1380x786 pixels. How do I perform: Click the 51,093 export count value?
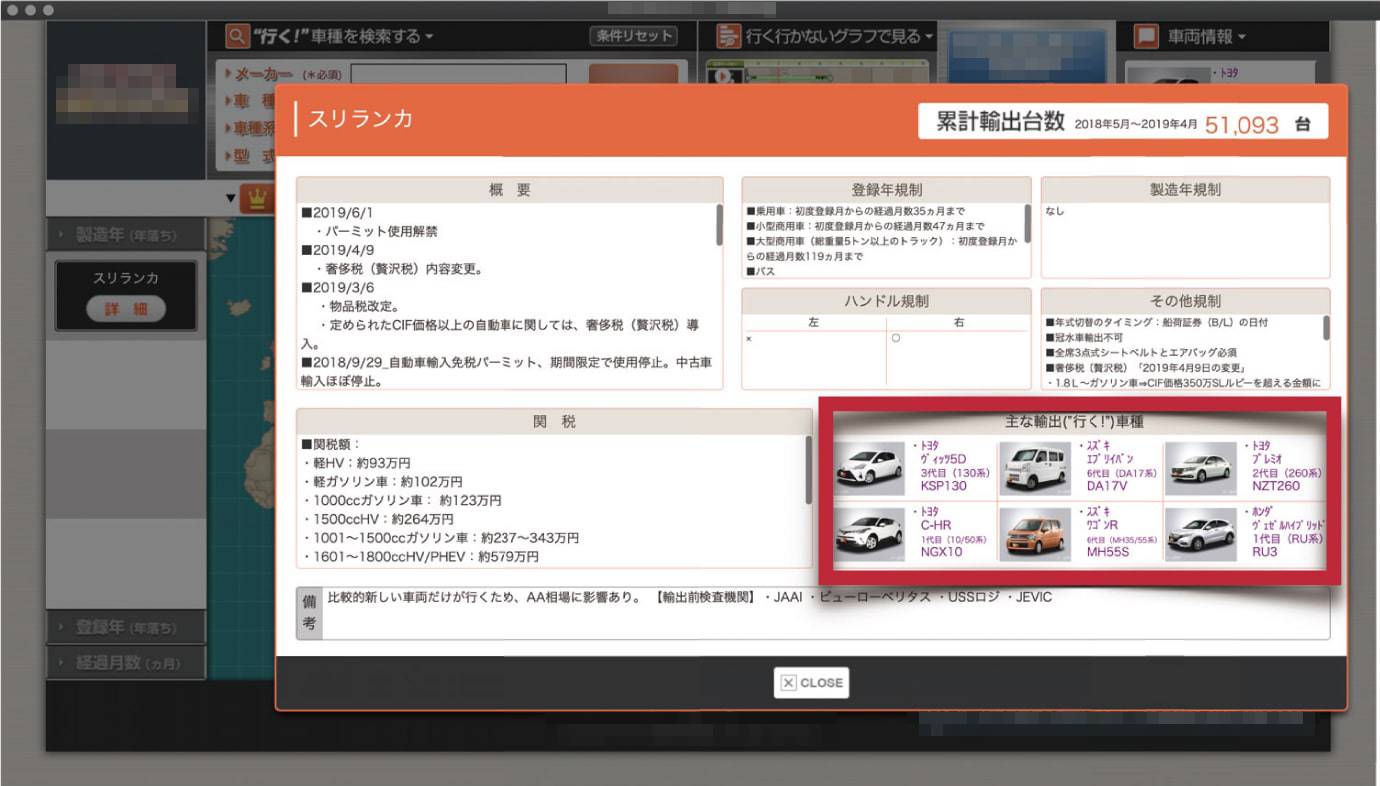tap(1242, 124)
